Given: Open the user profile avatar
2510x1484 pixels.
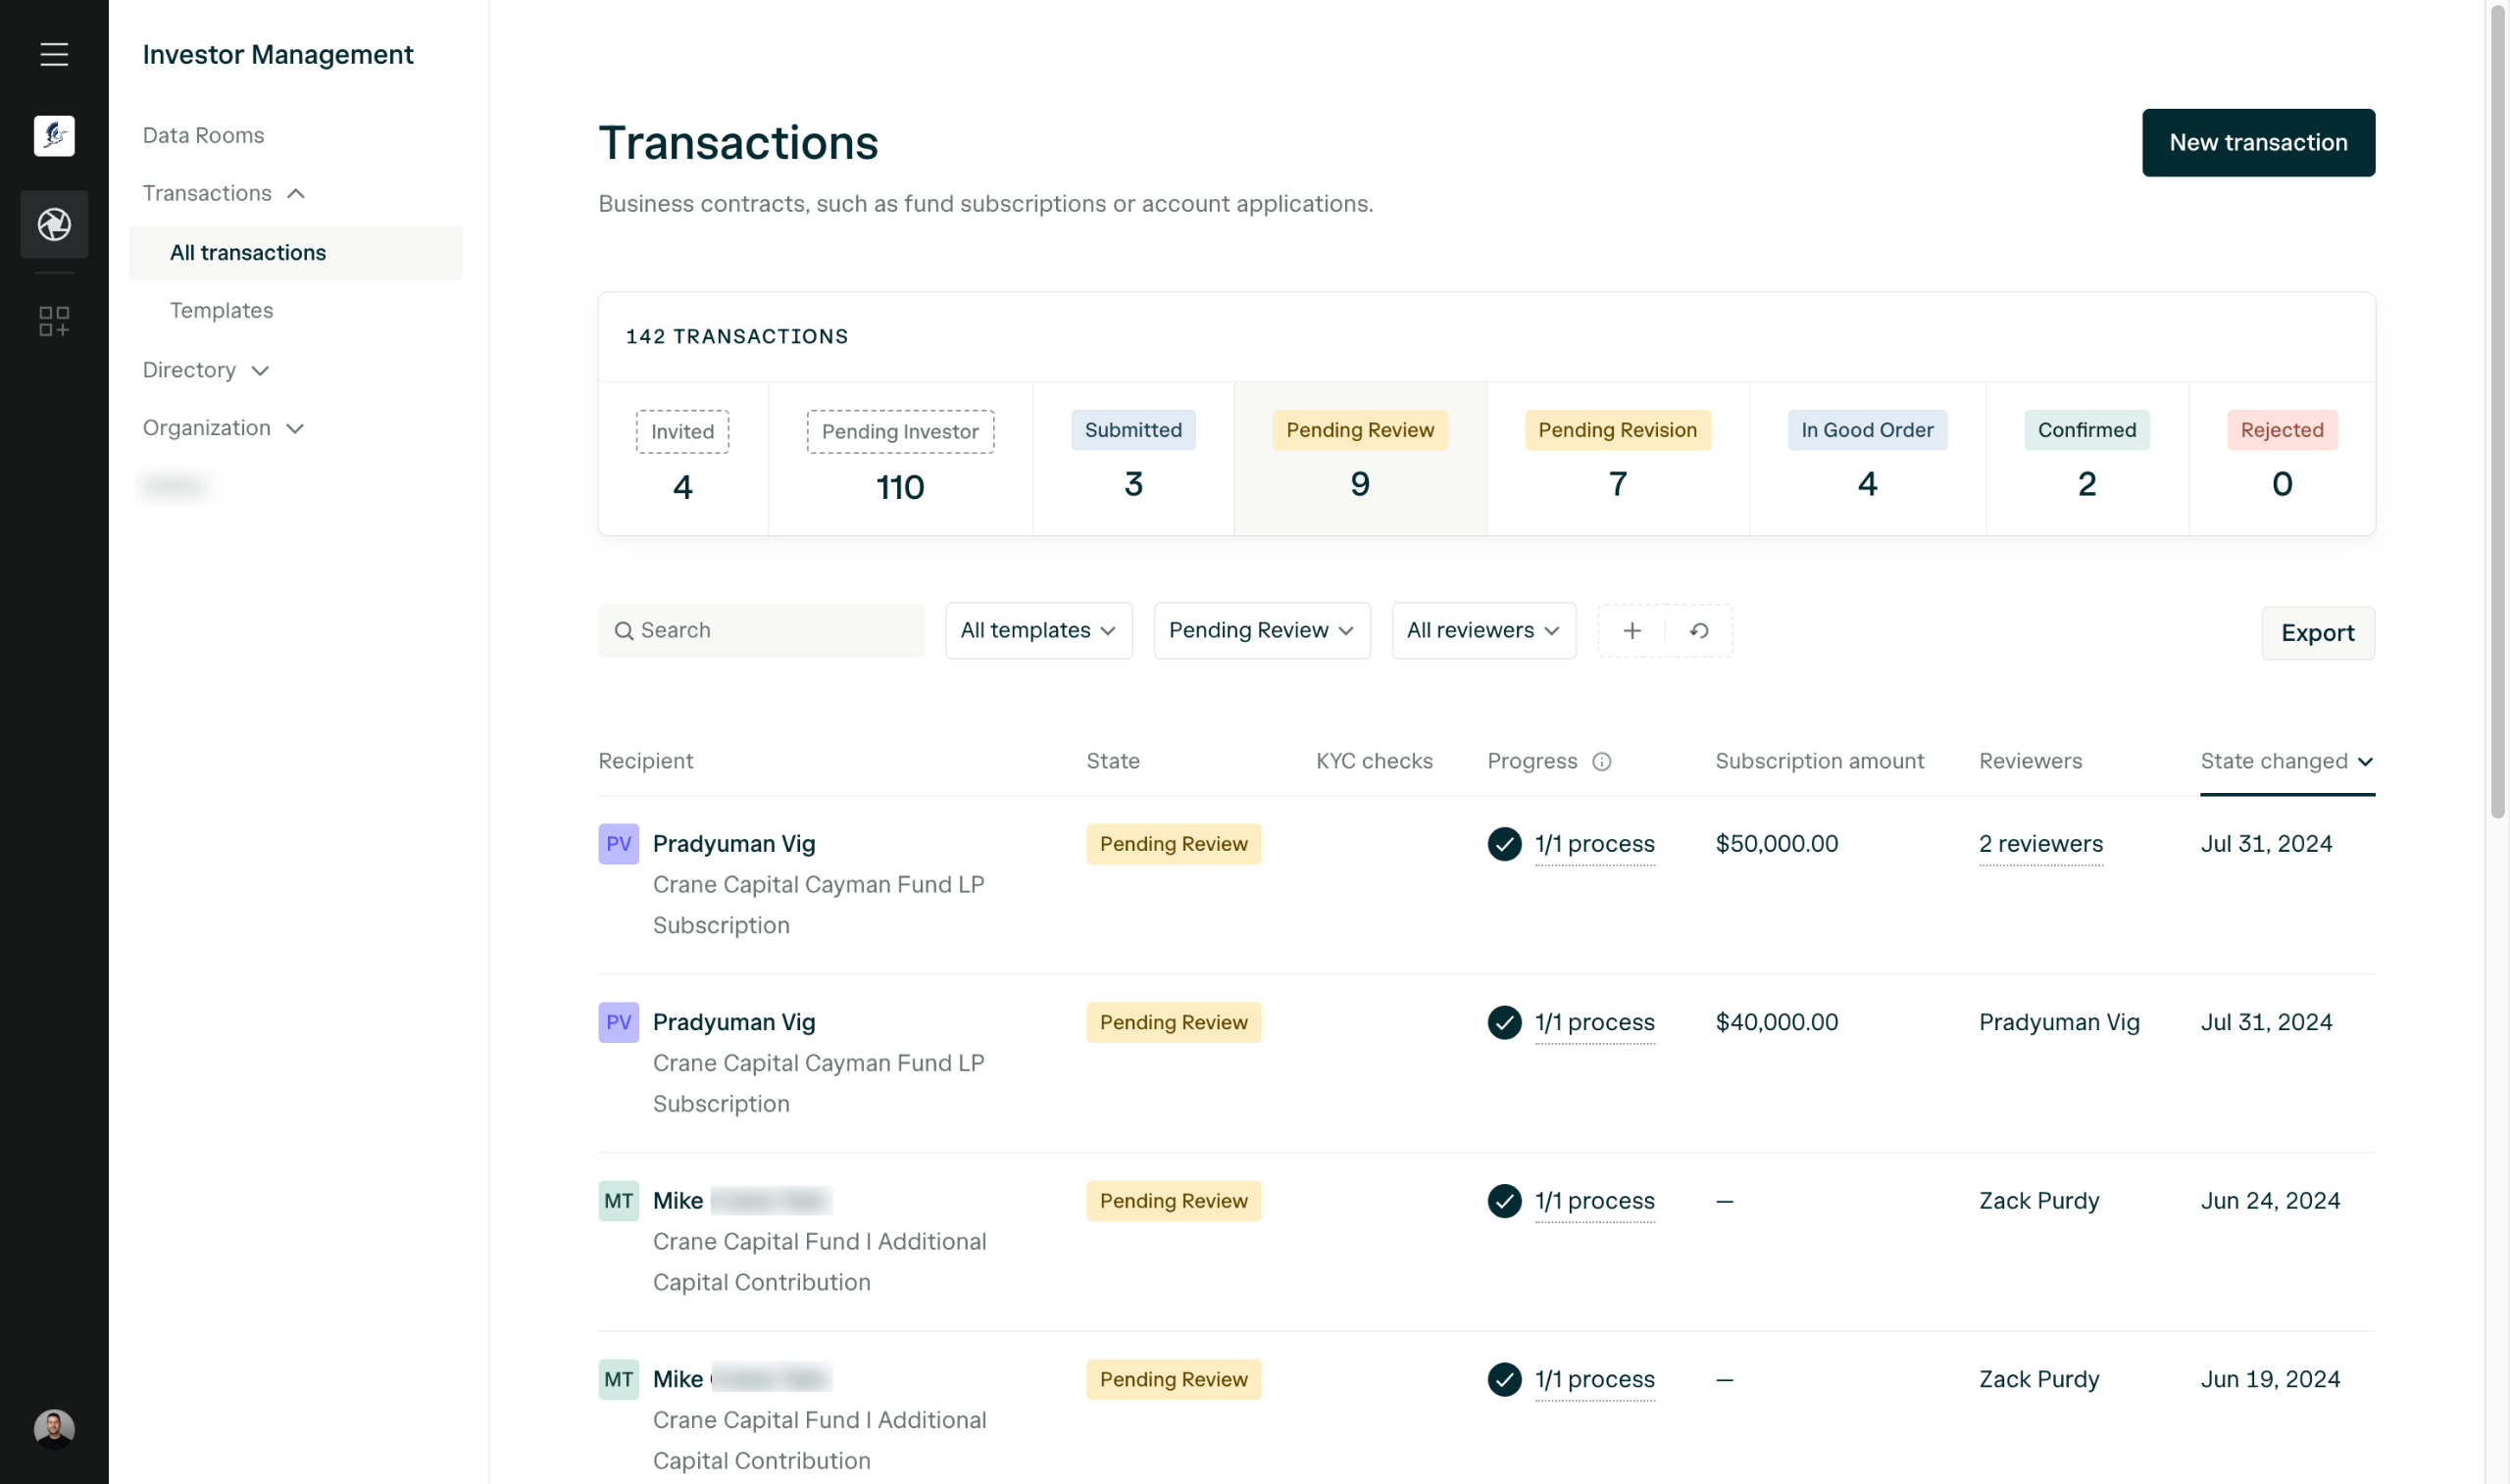Looking at the screenshot, I should (x=54, y=1428).
